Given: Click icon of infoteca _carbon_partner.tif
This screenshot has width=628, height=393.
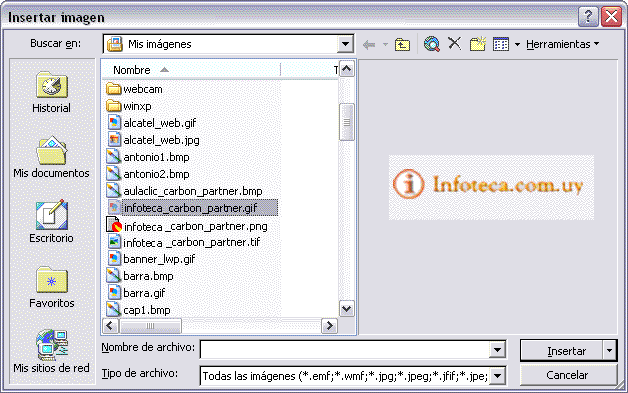Looking at the screenshot, I should pyautogui.click(x=114, y=242).
